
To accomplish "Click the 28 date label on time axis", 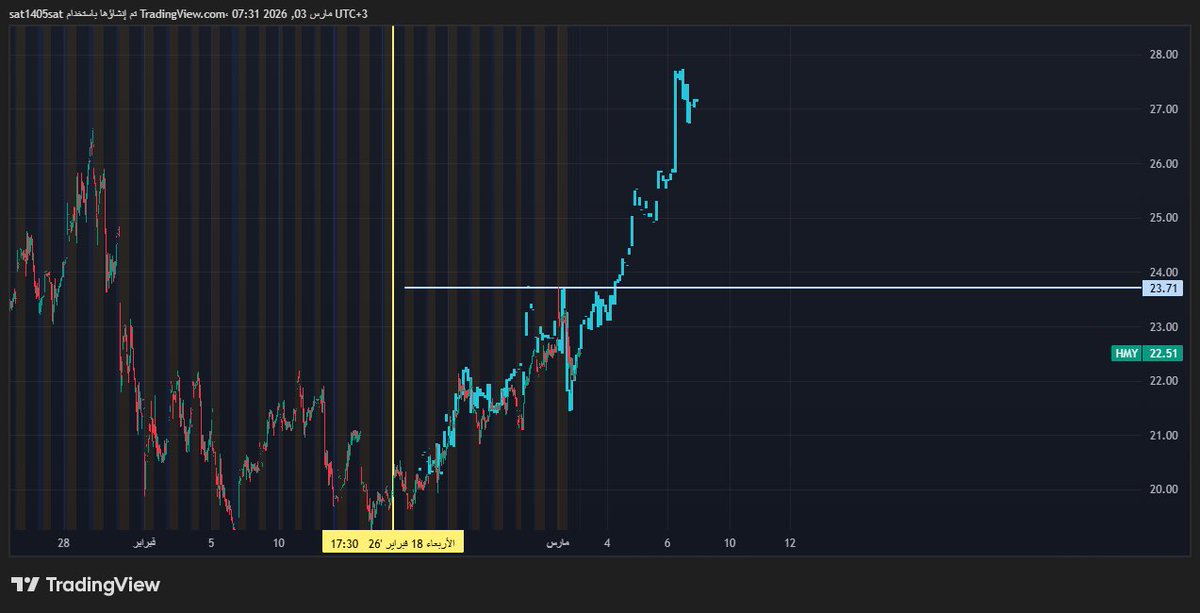I will click(x=63, y=543).
